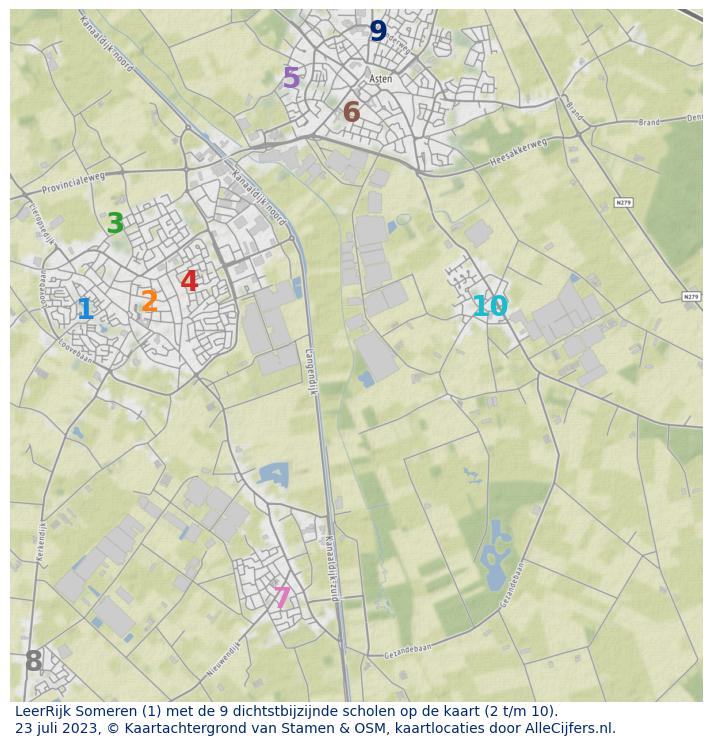Select the orange marker number 2

point(149,301)
